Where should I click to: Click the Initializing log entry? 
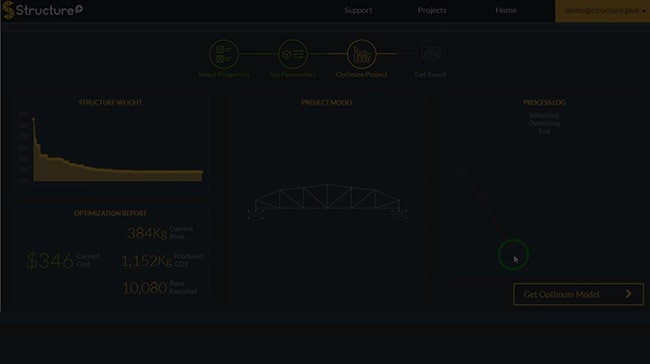point(544,116)
